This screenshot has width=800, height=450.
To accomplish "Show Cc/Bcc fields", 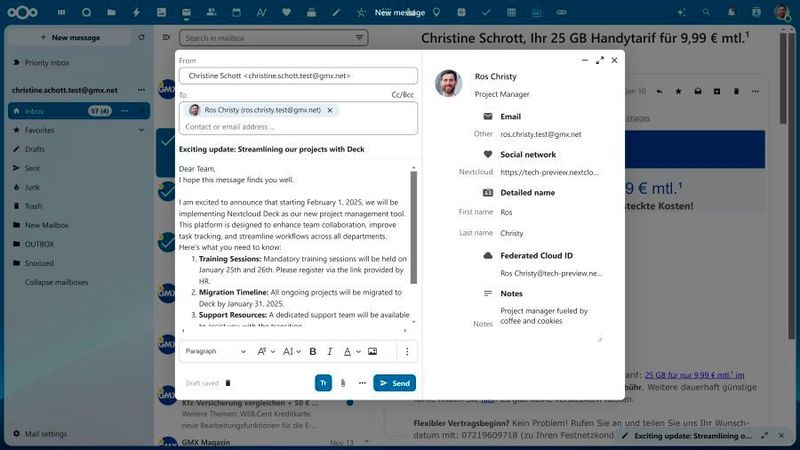I will [403, 95].
